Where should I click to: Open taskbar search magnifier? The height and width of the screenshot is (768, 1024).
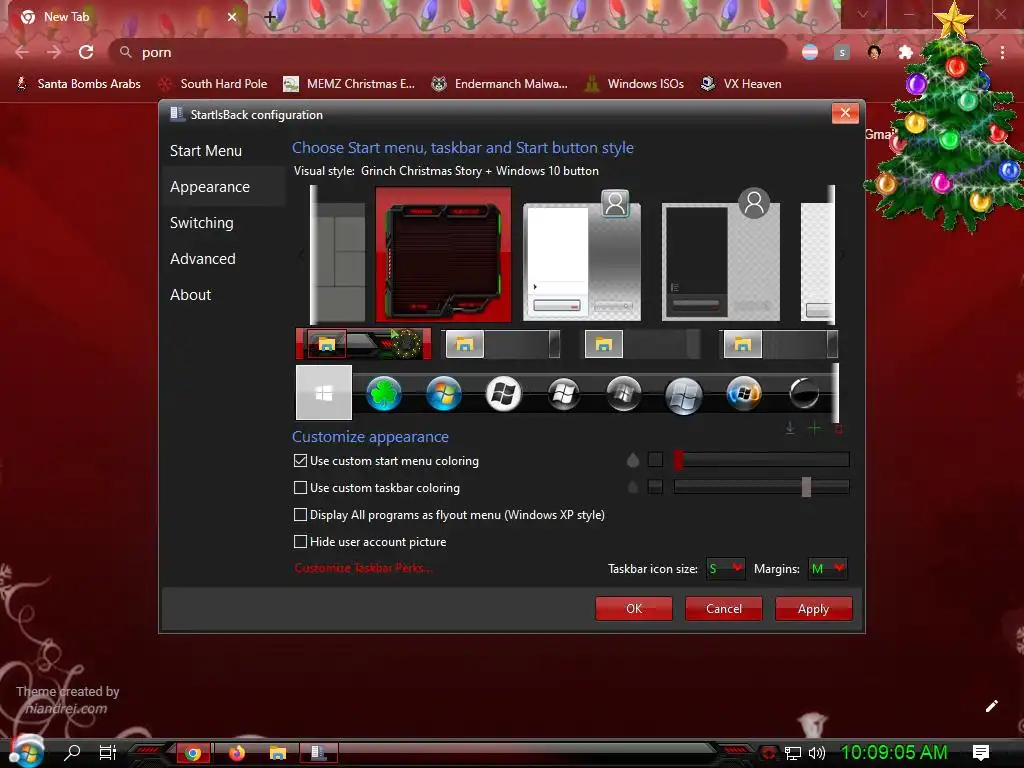(72, 753)
